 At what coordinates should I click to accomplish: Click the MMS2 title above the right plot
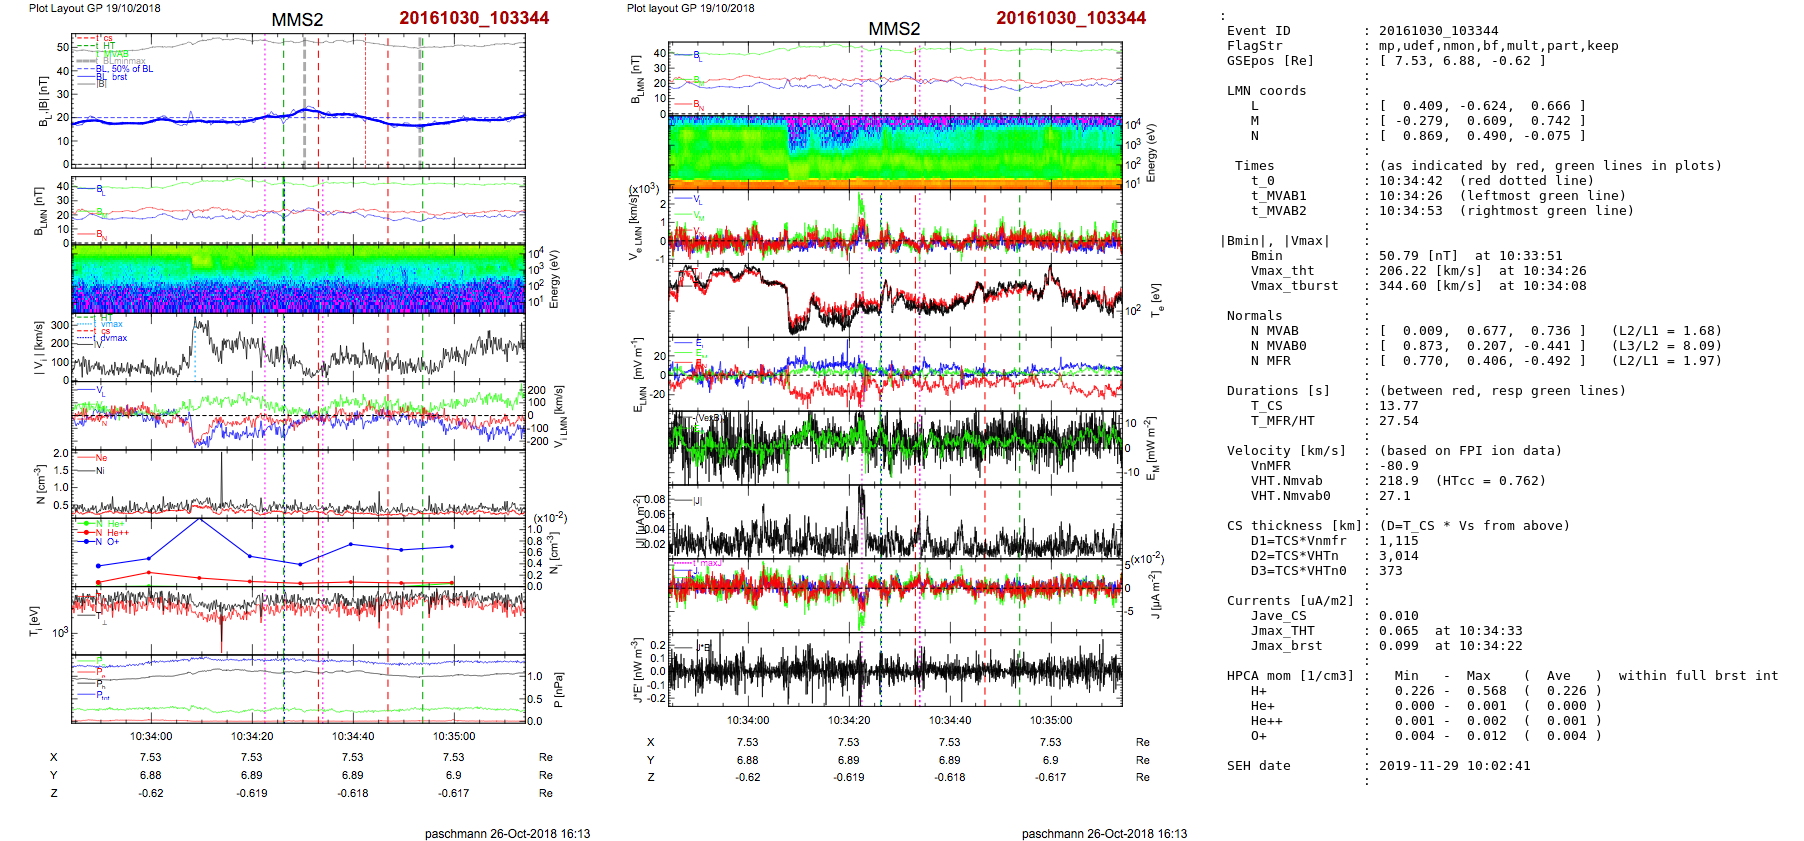click(893, 29)
